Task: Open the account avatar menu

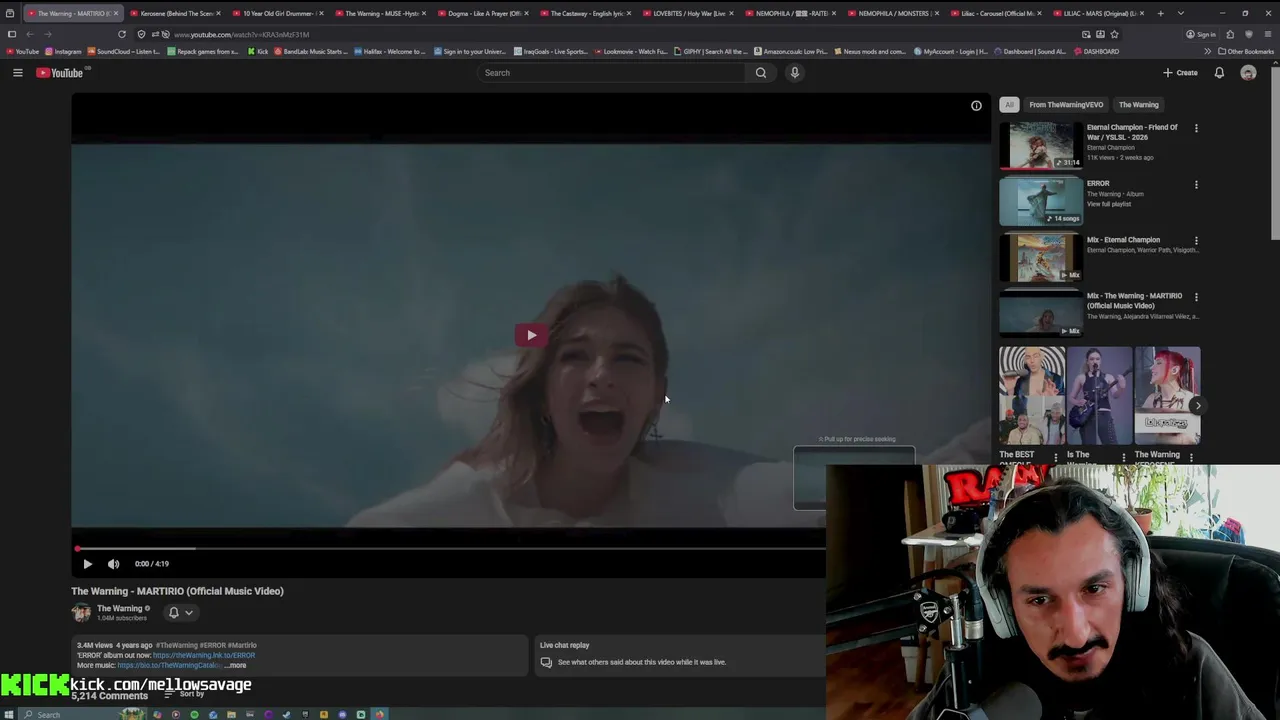Action: click(x=1248, y=72)
